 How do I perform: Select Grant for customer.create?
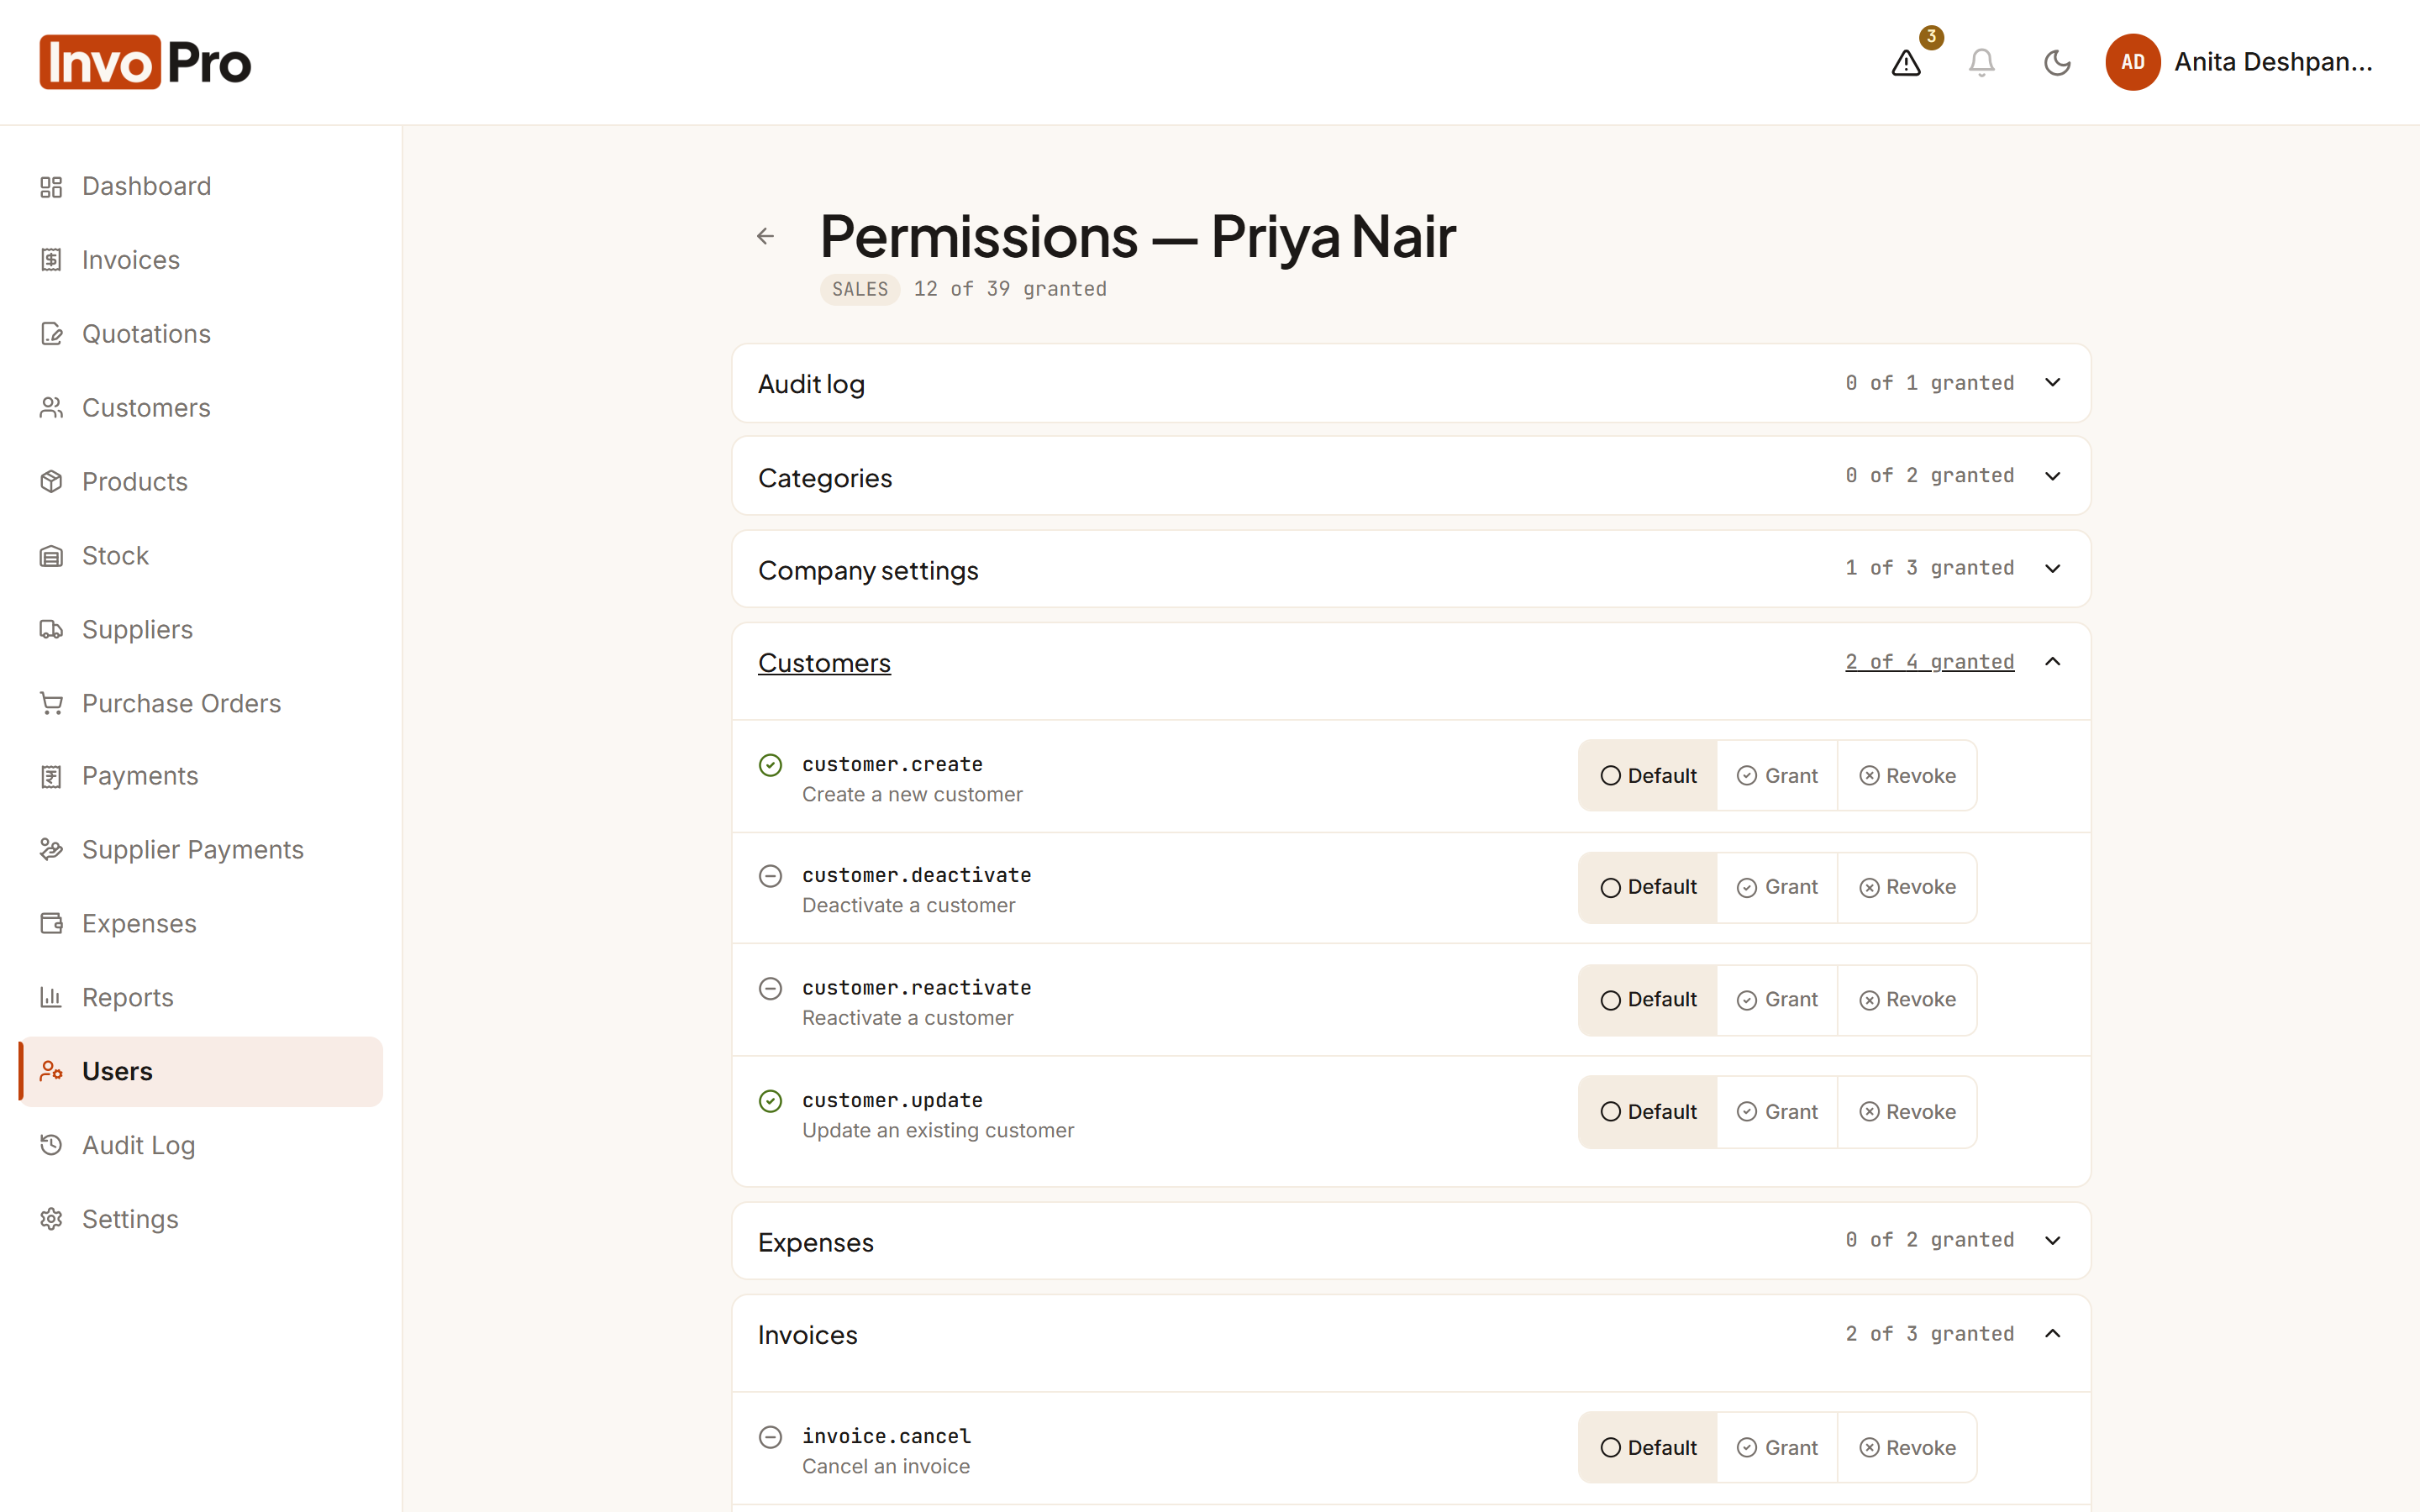[1777, 776]
